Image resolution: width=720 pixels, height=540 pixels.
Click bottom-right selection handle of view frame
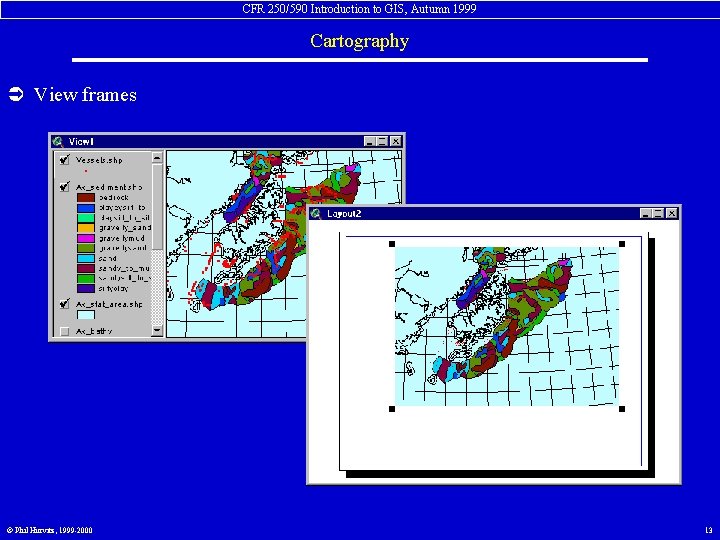pyautogui.click(x=622, y=409)
